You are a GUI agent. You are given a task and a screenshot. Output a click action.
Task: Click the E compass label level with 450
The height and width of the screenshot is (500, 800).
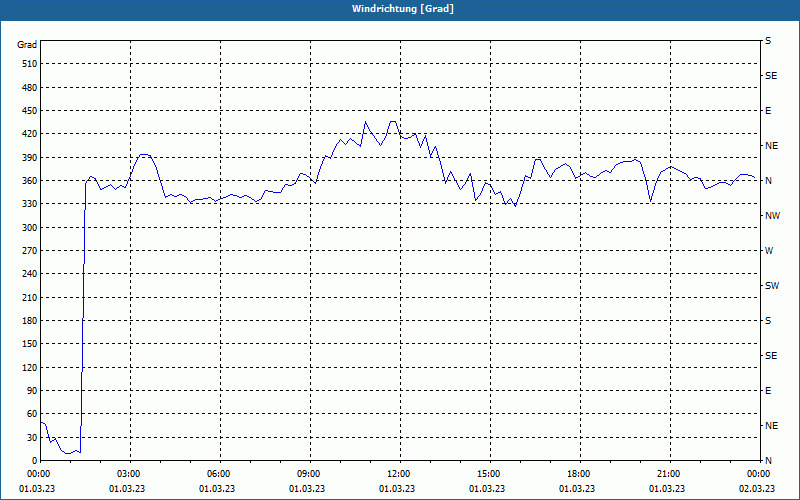[768, 111]
